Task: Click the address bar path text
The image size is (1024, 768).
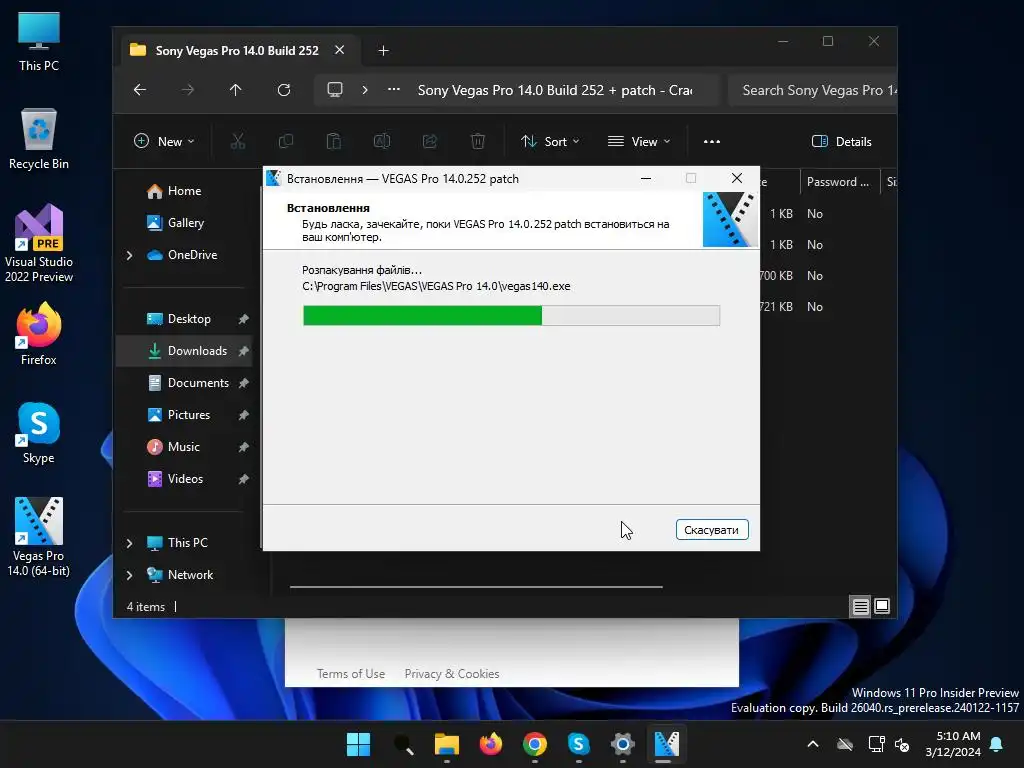Action: point(555,90)
